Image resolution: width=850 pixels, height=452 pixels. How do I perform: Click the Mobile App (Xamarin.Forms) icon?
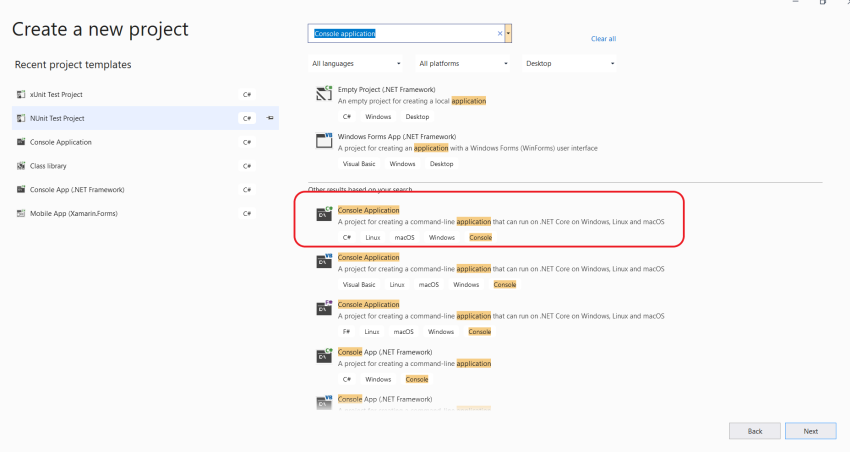pyautogui.click(x=21, y=214)
